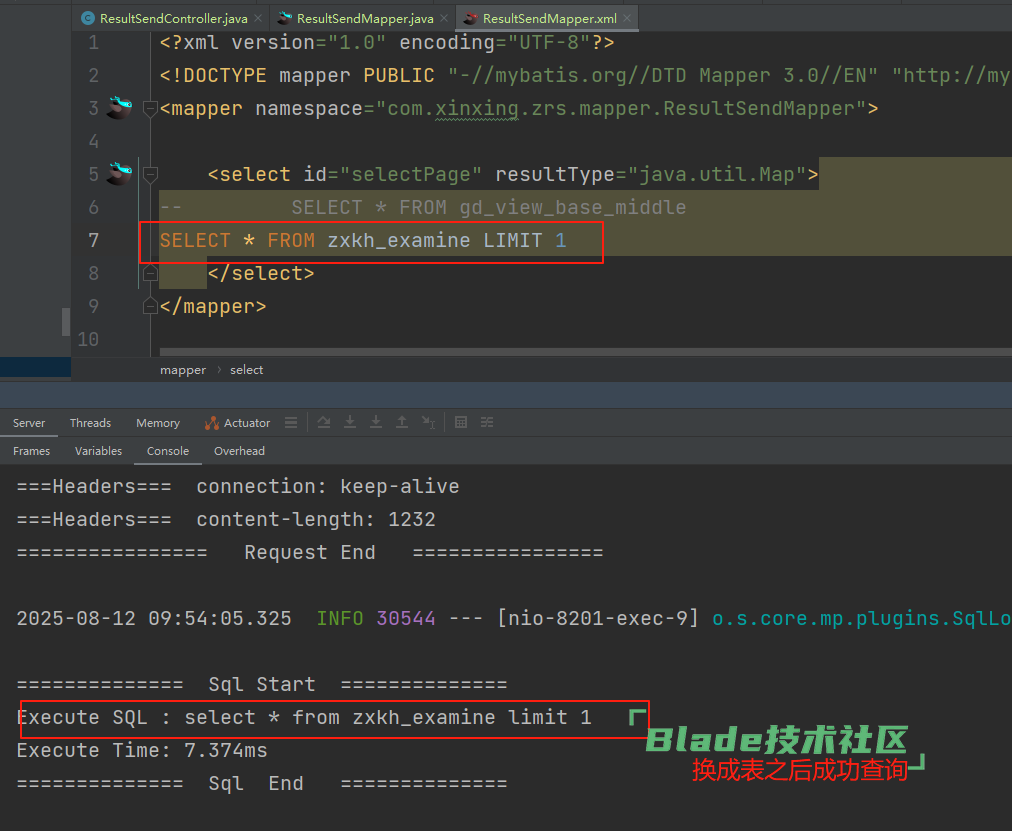The height and width of the screenshot is (831, 1012).
Task: Click the Trace Current Stream Chain icon
Action: tap(487, 423)
